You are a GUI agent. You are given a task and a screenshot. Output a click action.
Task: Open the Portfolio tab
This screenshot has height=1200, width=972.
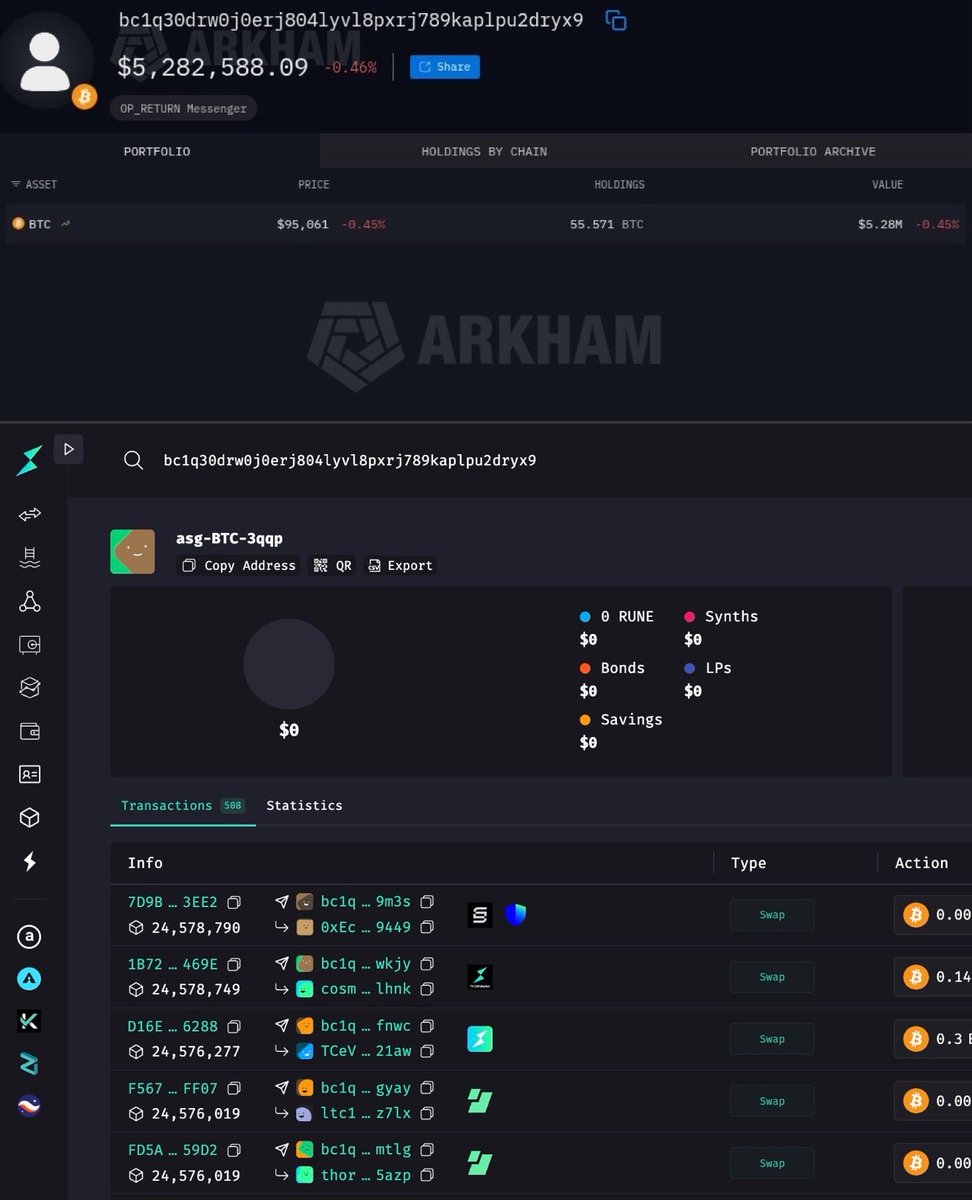pyautogui.click(x=157, y=151)
